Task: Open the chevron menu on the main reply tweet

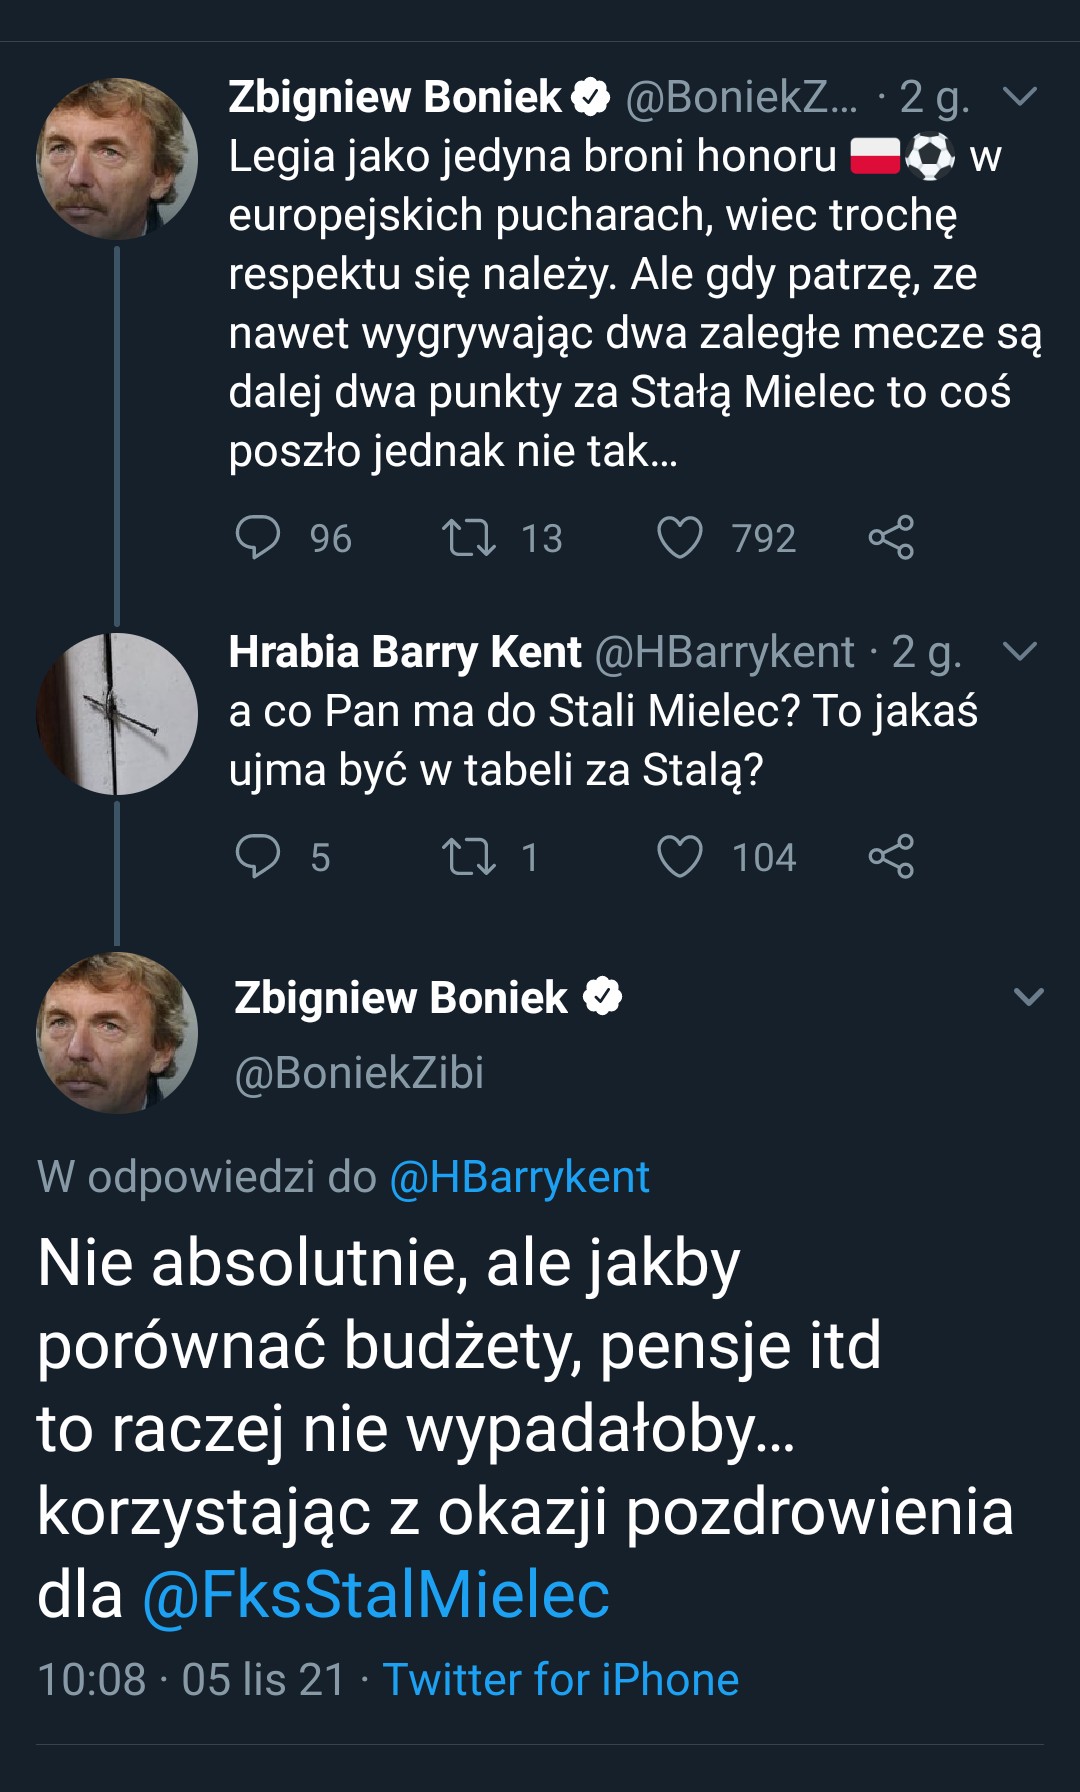Action: tap(1029, 997)
